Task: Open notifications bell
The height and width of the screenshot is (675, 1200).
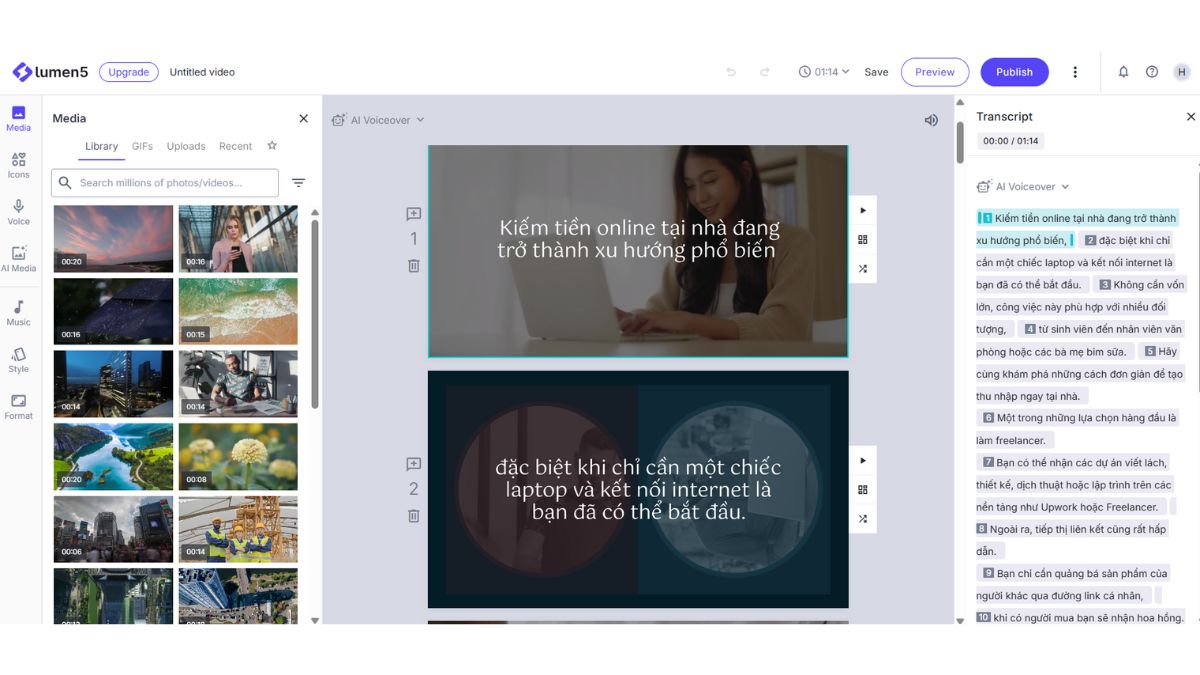Action: [1123, 72]
